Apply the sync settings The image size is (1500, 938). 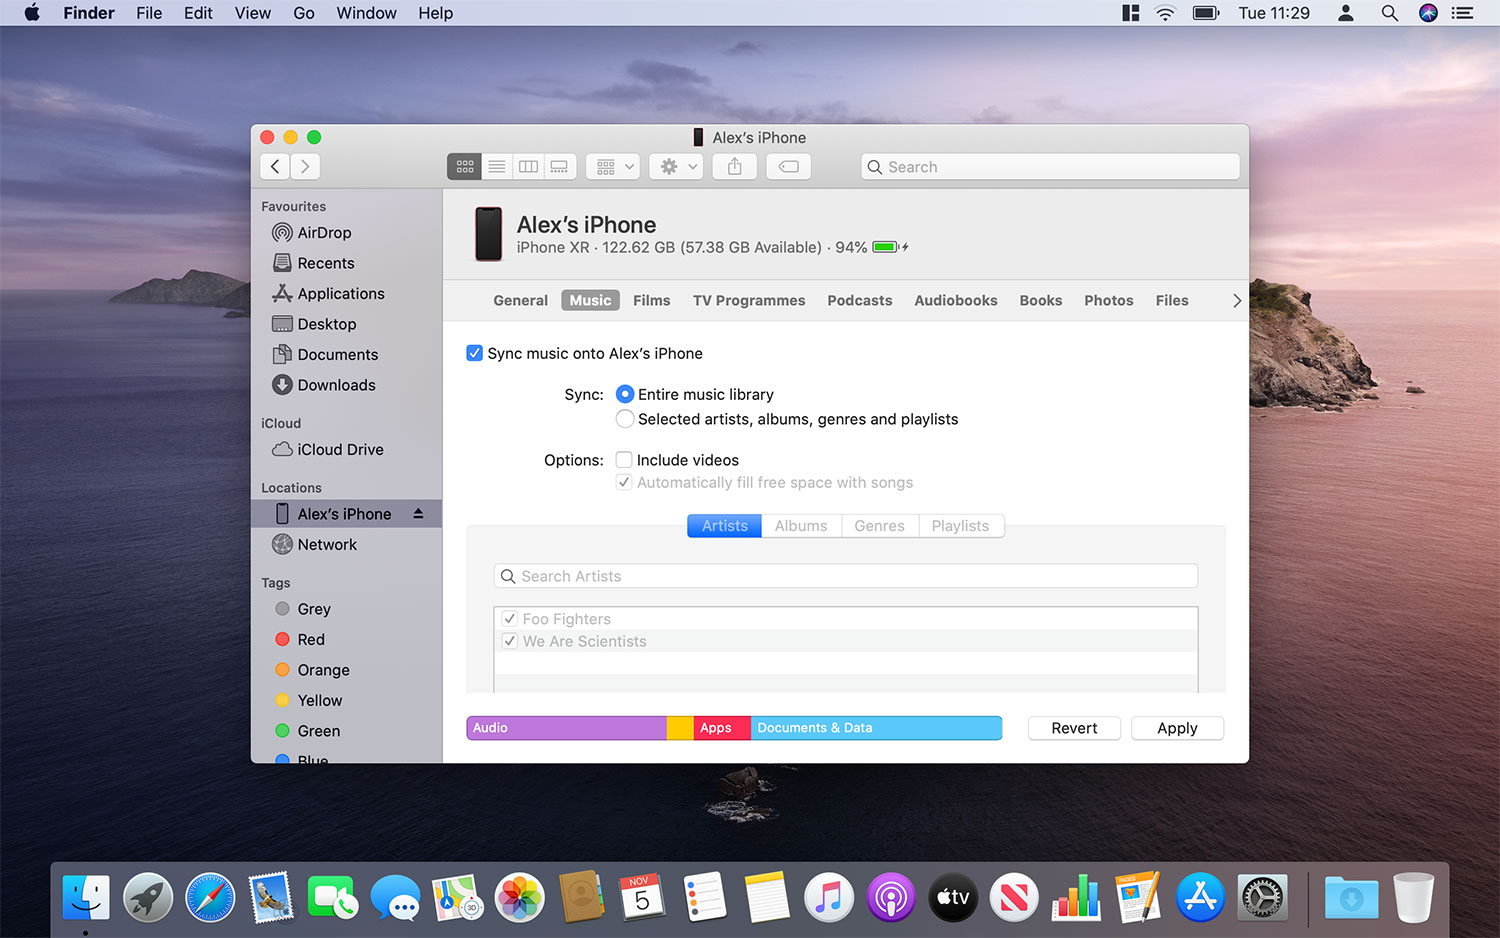(1177, 728)
